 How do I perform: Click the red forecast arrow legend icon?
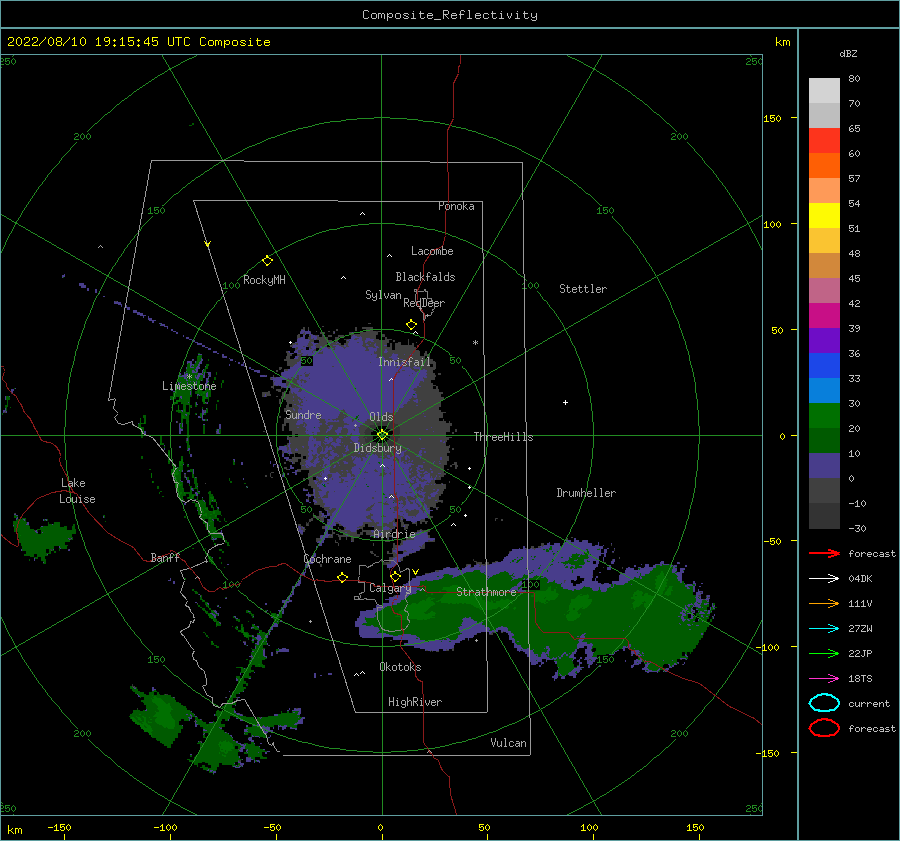point(824,553)
